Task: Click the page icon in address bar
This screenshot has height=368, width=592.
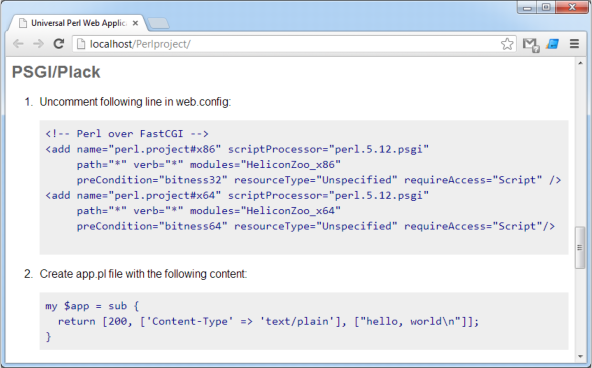Action: pos(80,44)
